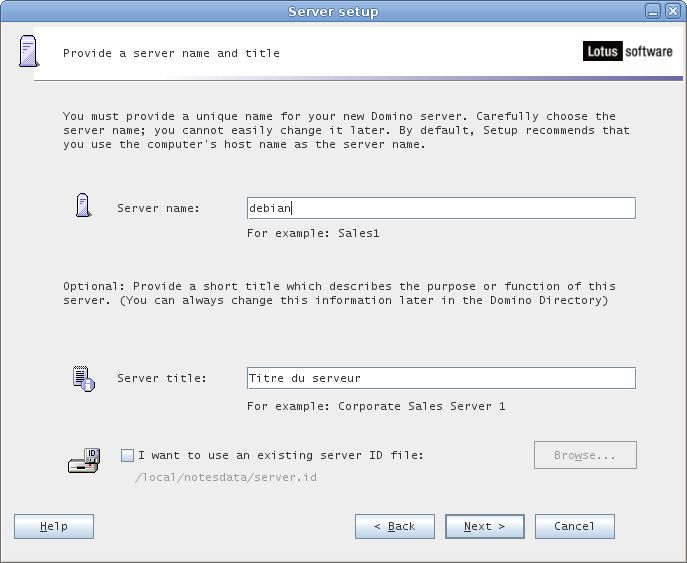Open Help for server setup
This screenshot has height=563, width=687.
point(54,526)
